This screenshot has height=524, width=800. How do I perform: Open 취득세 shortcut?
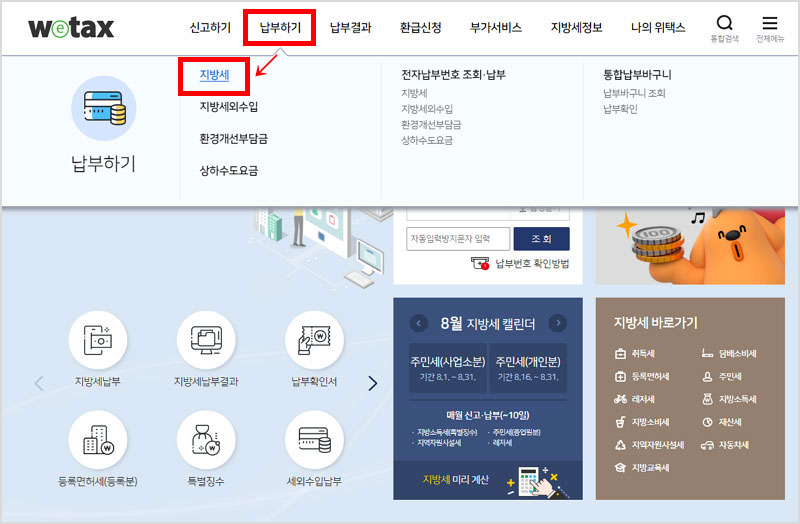pos(635,354)
